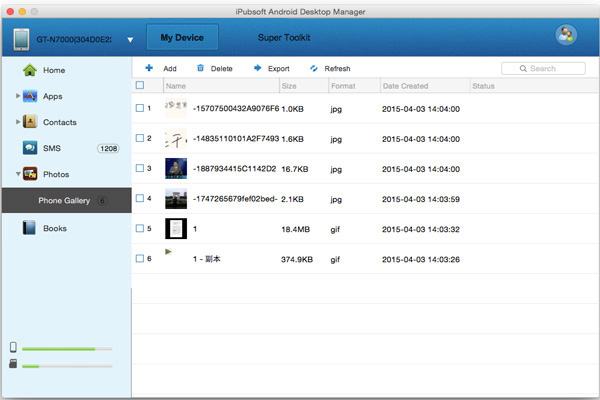
Task: Open the device dropdown arrow
Action: (130, 40)
